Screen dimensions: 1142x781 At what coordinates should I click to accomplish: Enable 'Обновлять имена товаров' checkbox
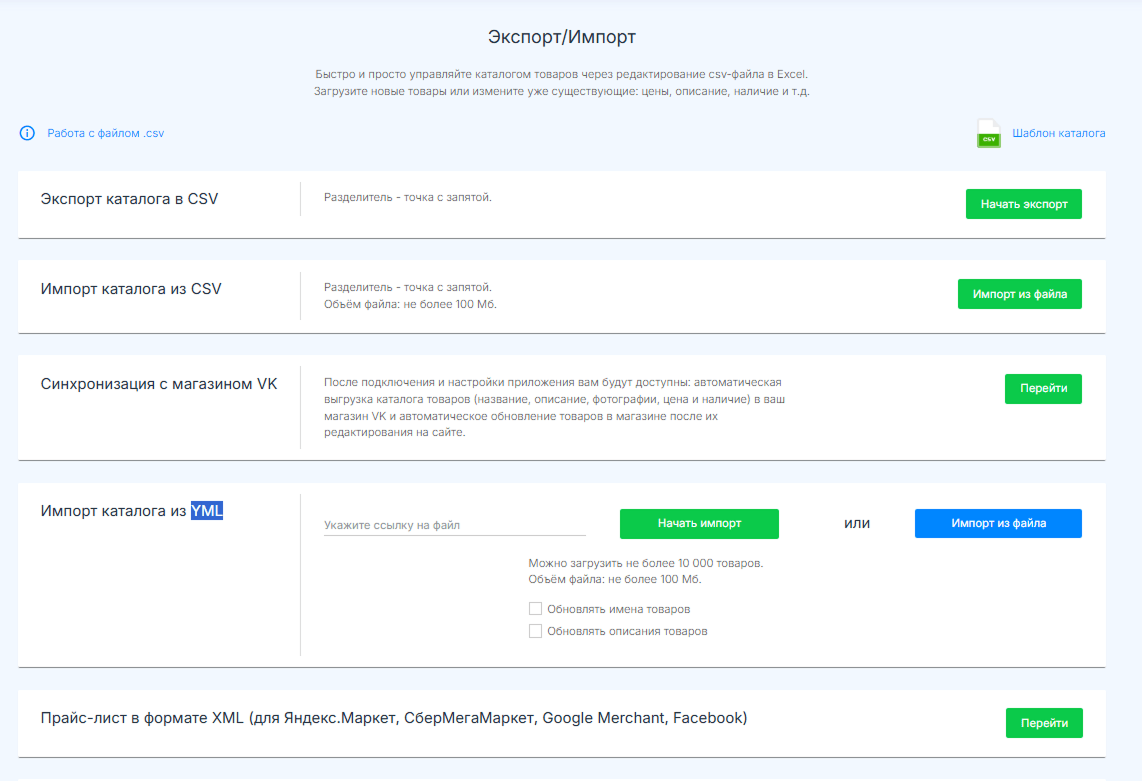pos(536,609)
